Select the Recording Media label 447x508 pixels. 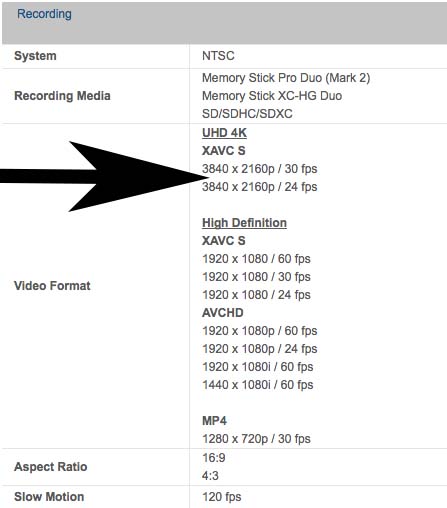(x=62, y=96)
